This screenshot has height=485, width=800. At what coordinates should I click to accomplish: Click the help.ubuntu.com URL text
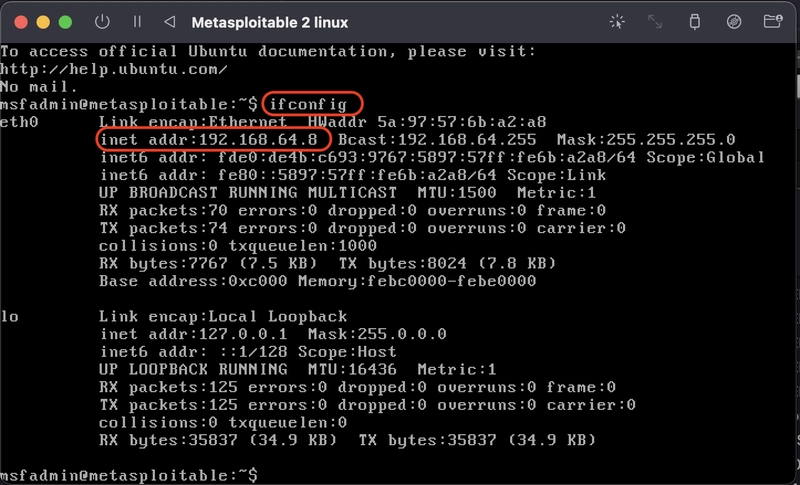(x=114, y=69)
